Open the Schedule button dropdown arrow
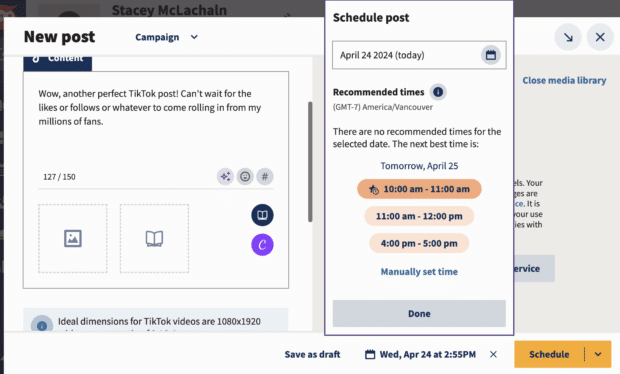620x374 pixels. click(x=598, y=354)
